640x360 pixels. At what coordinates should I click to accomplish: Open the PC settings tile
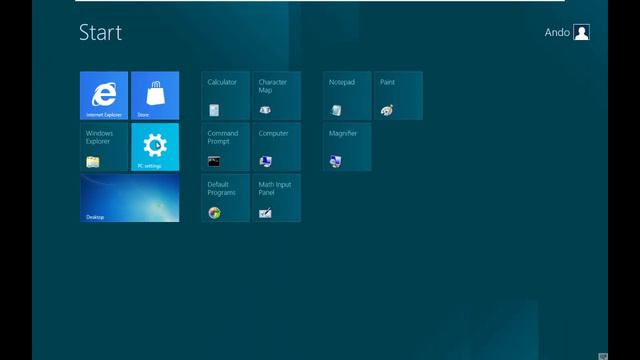(155, 147)
